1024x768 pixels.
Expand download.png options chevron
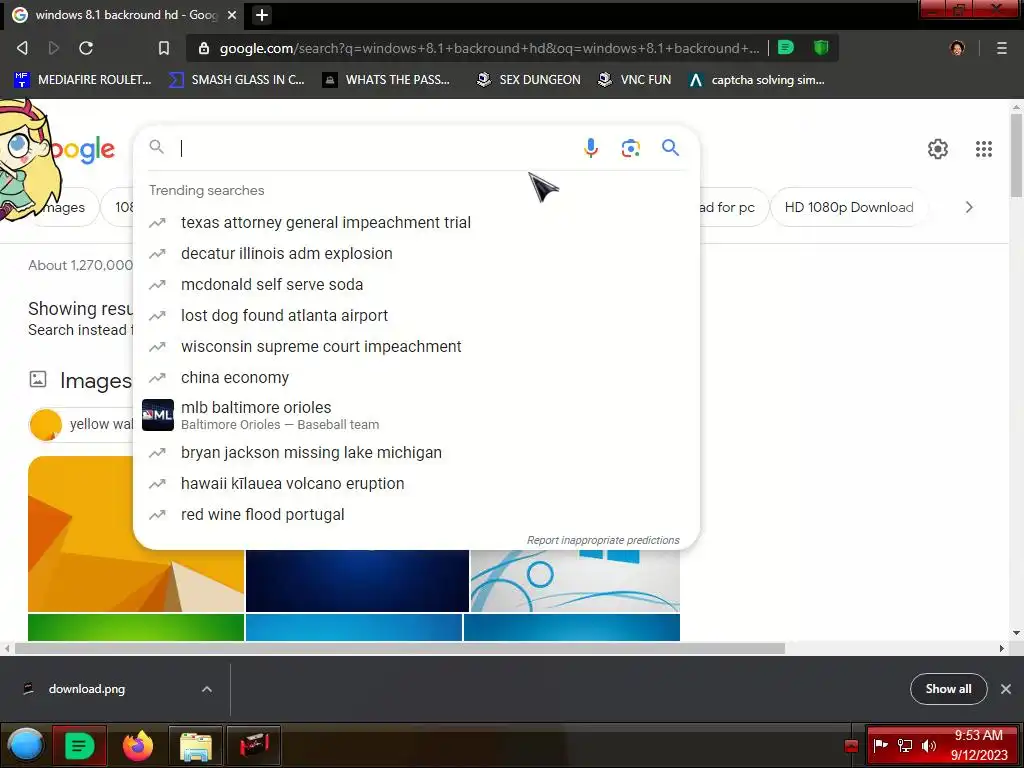tap(206, 689)
